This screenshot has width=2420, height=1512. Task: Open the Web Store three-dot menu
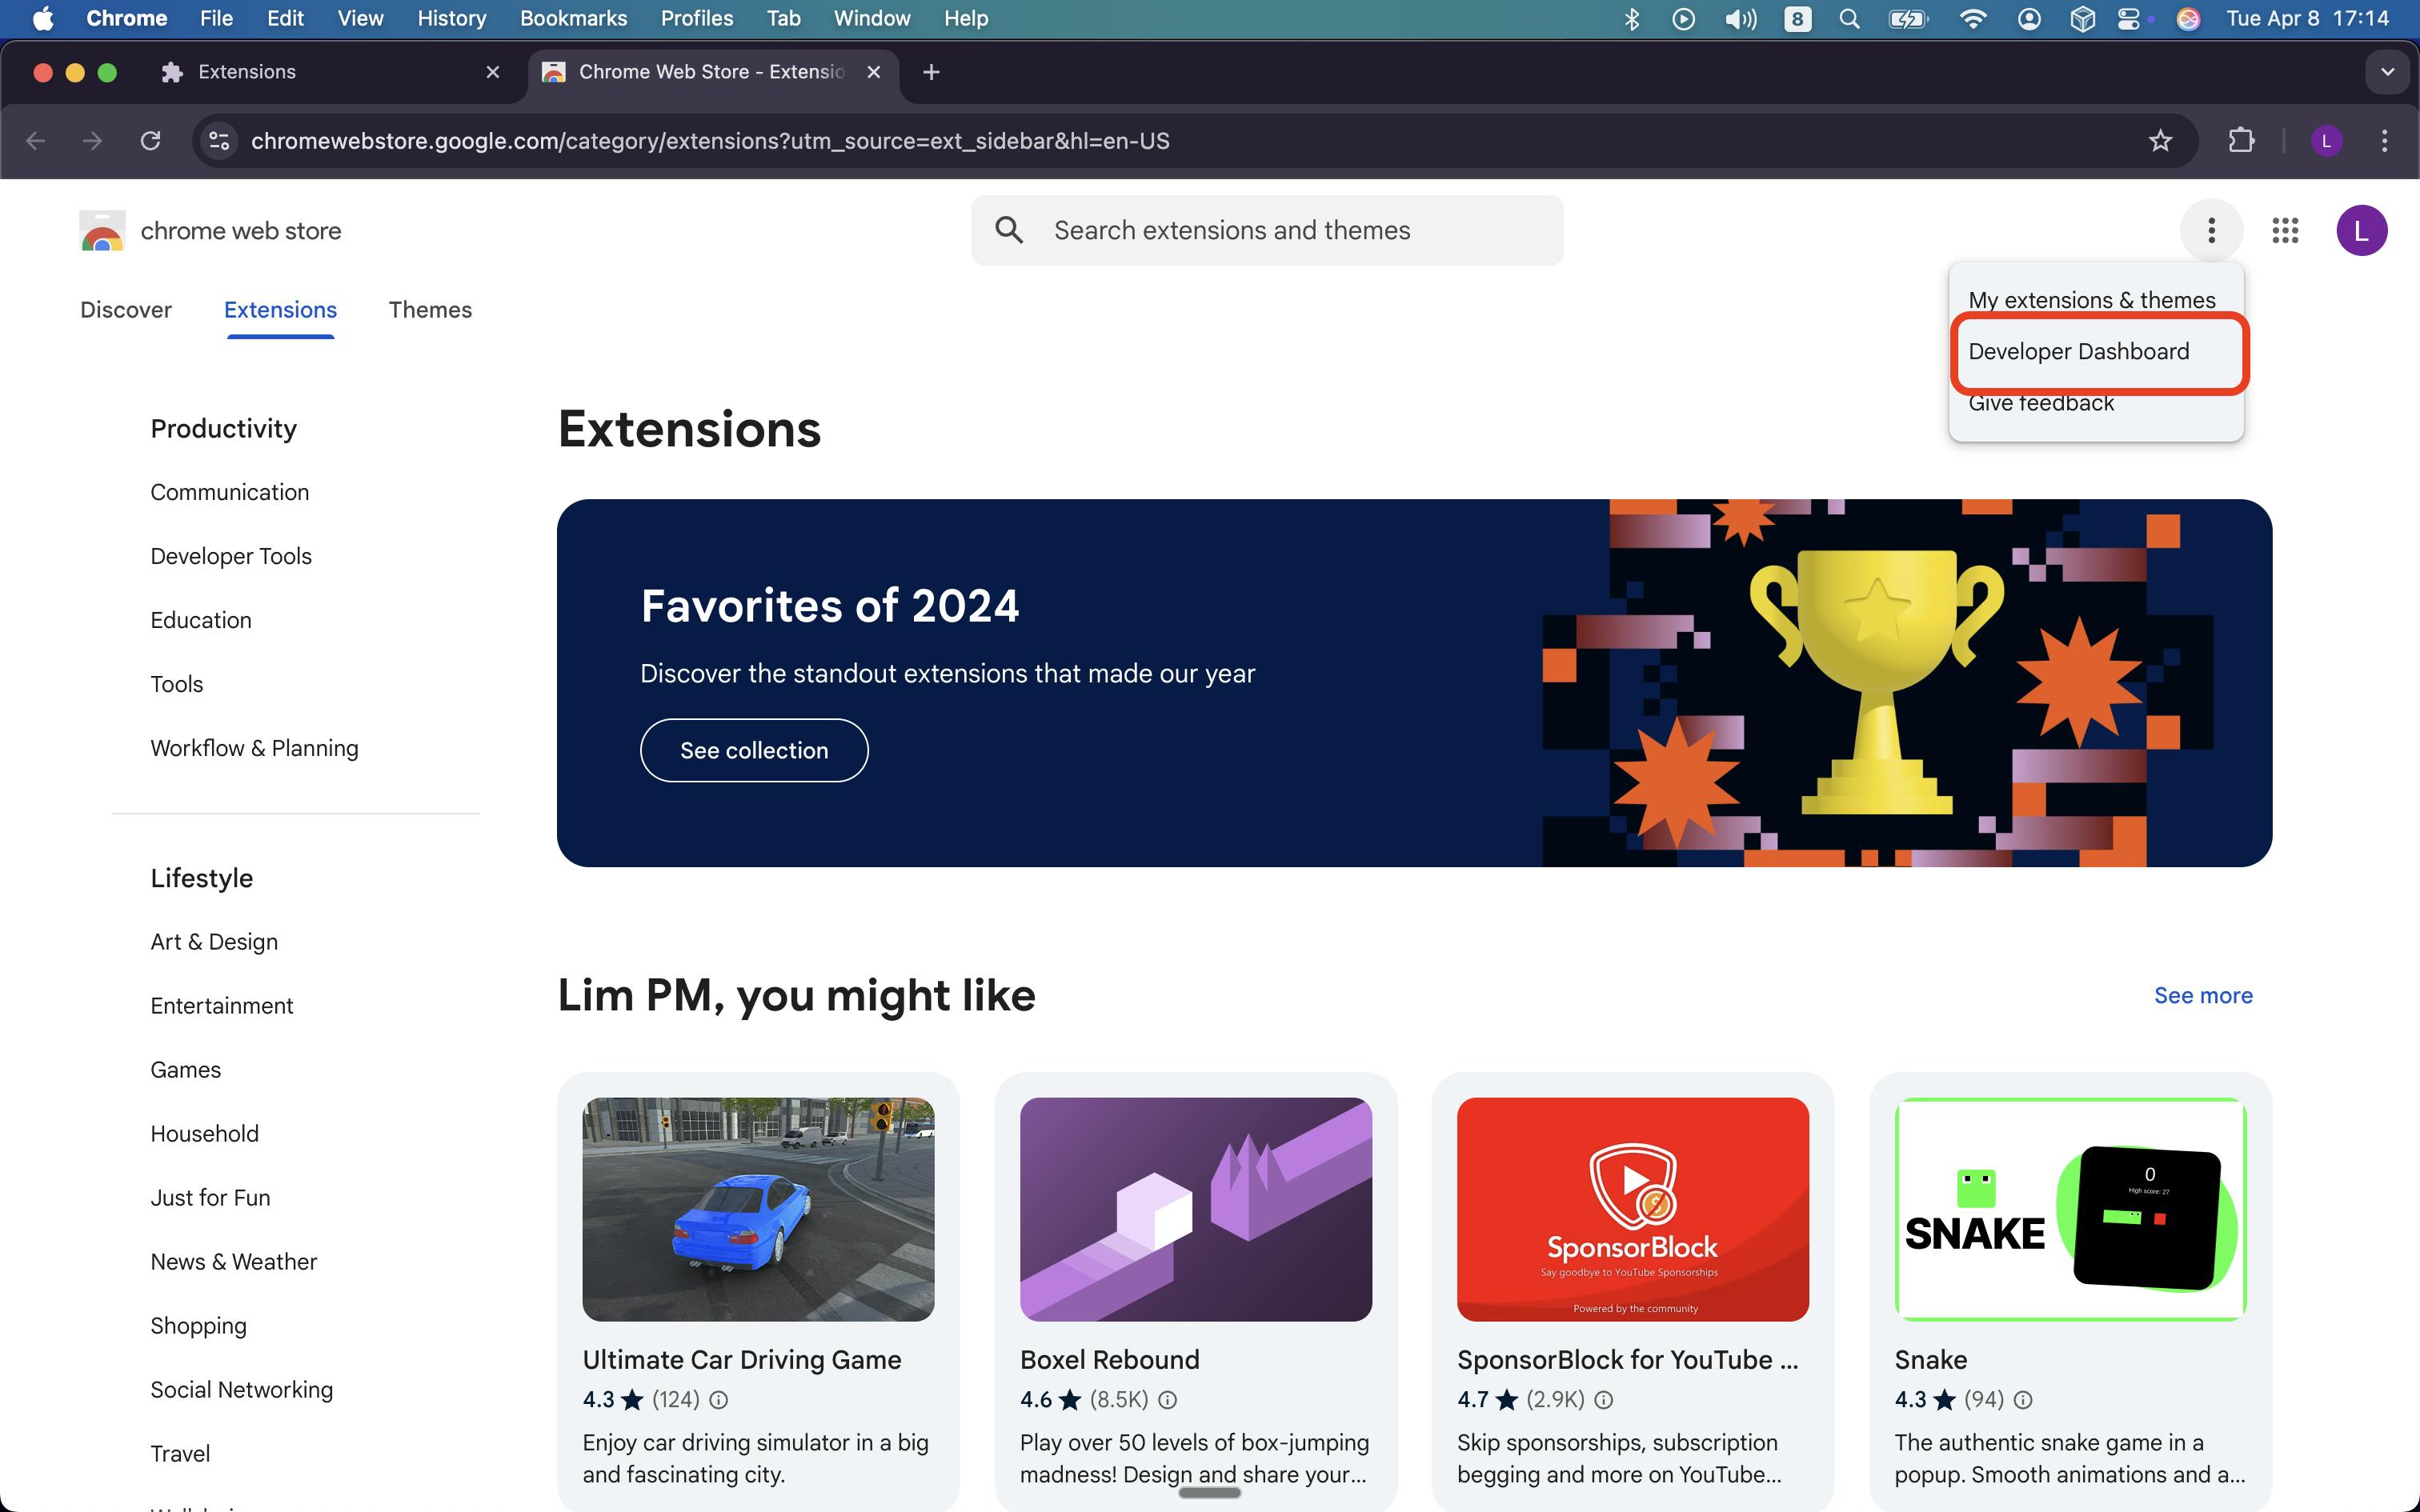(x=2211, y=231)
